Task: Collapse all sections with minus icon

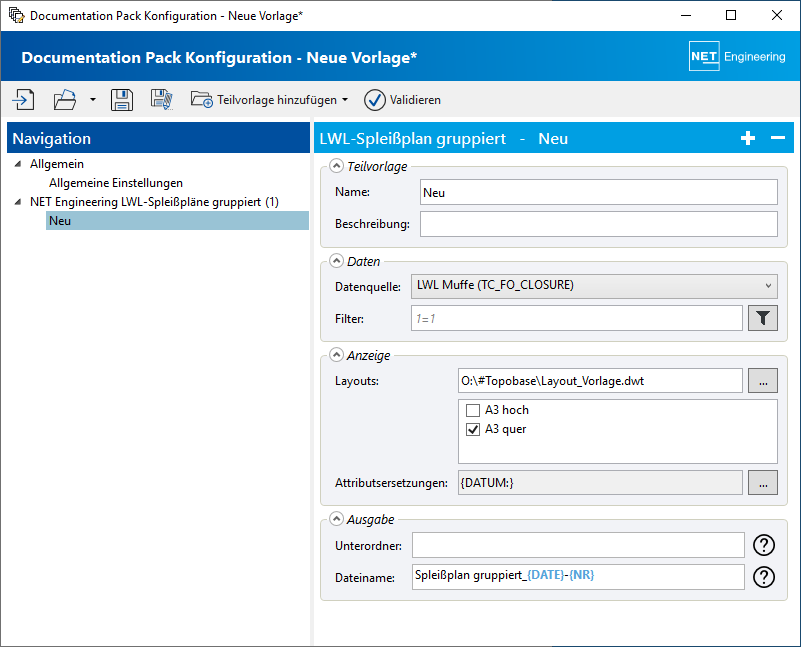Action: coord(778,138)
